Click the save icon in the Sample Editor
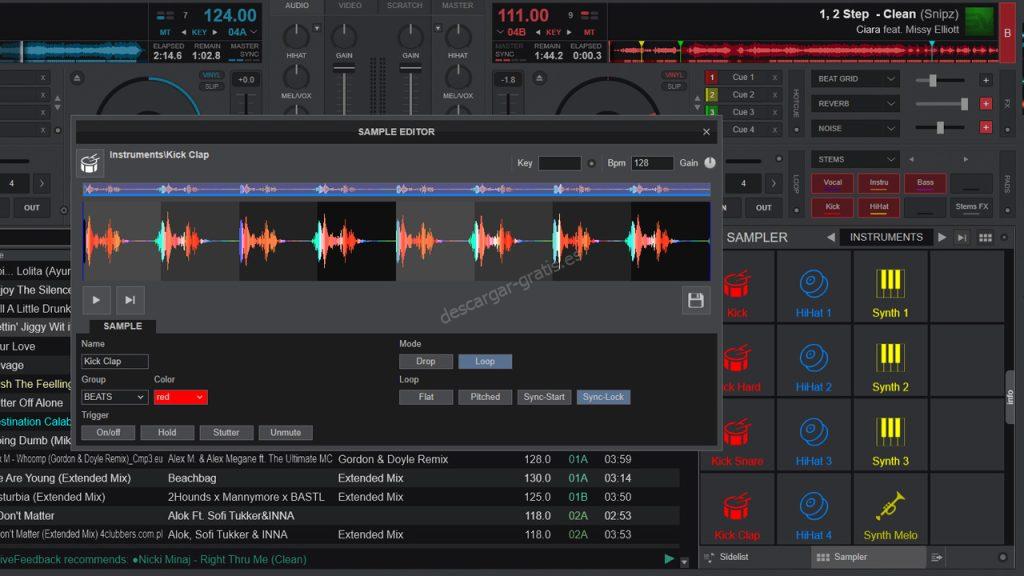The width and height of the screenshot is (1024, 576). (696, 300)
